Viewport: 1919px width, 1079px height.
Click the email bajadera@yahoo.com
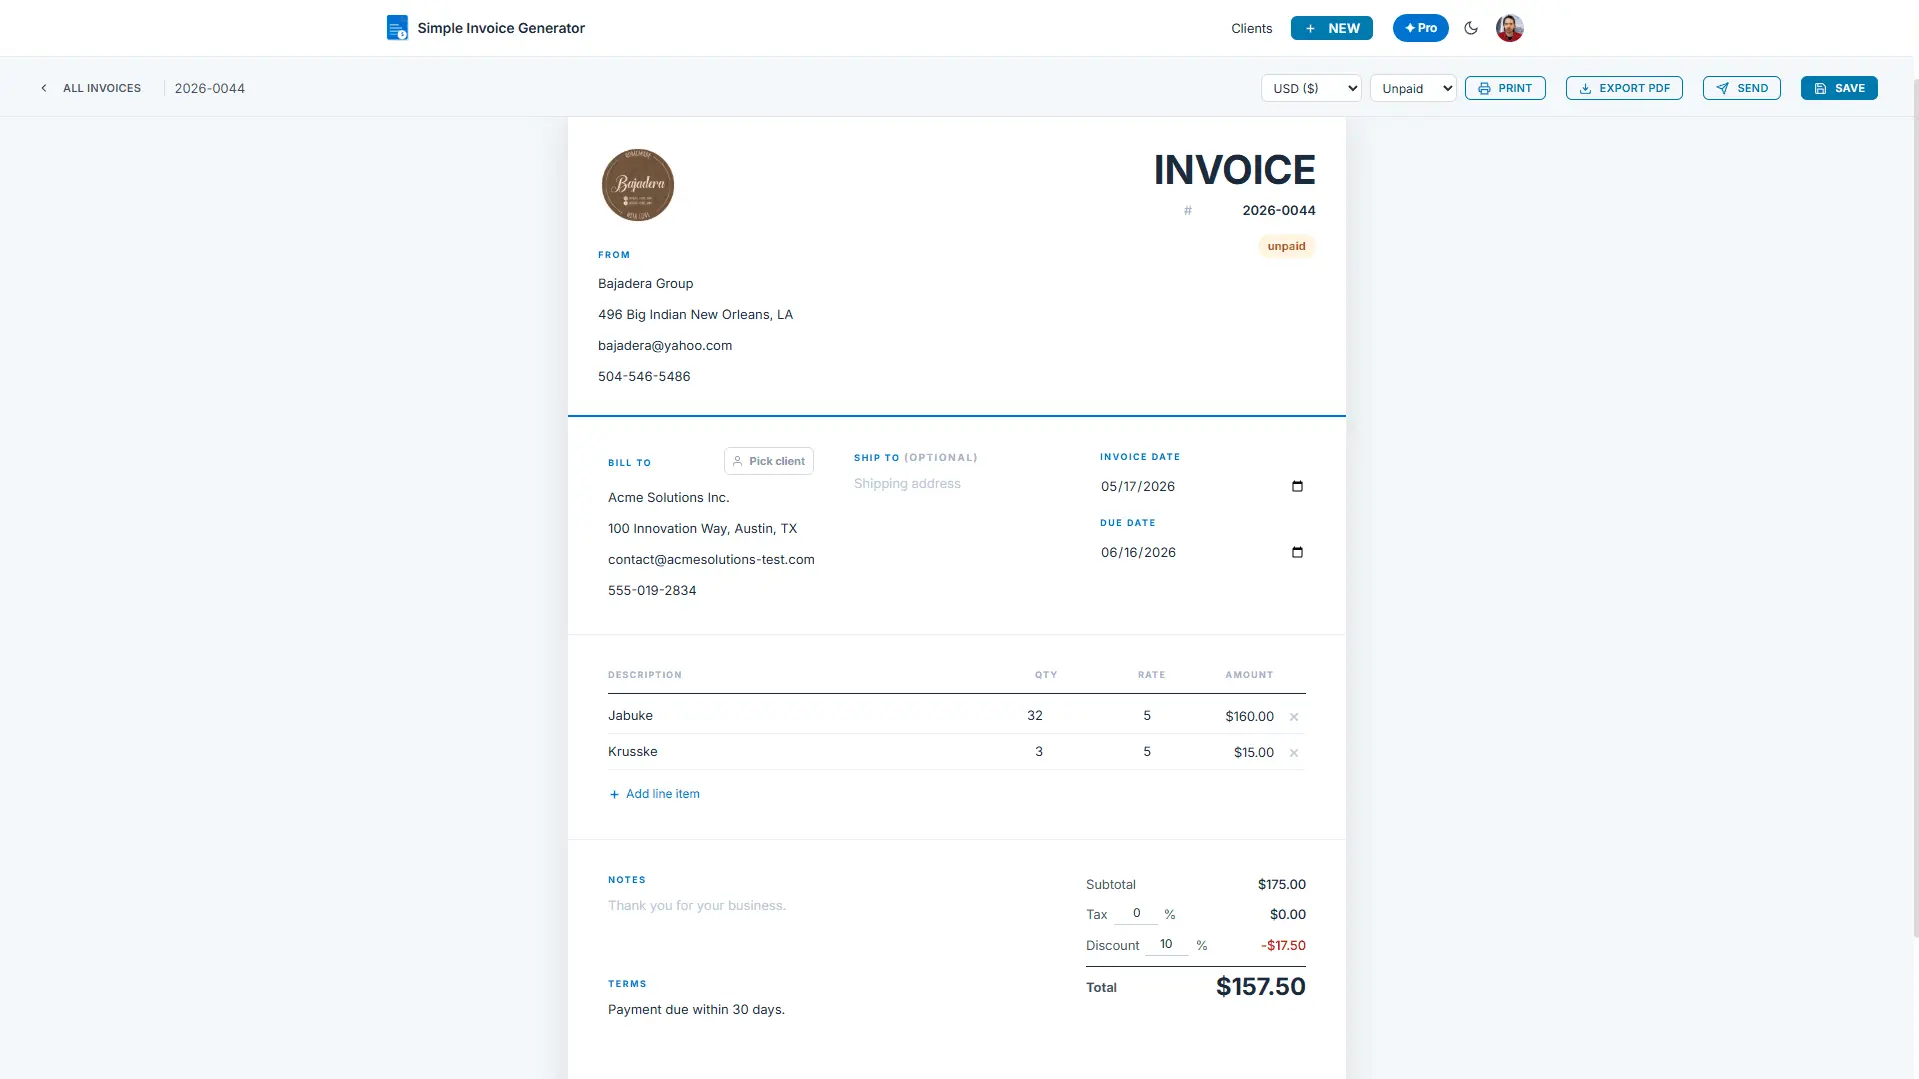665,346
